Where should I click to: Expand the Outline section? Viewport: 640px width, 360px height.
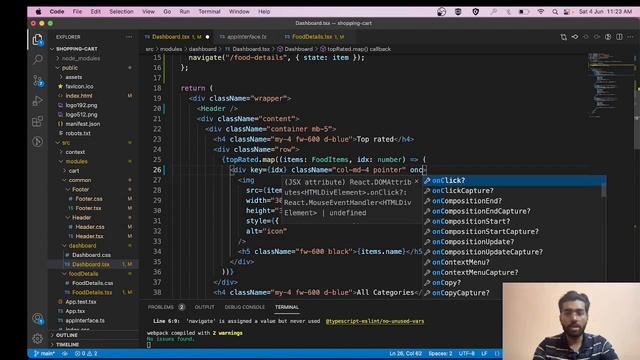pyautogui.click(x=67, y=335)
